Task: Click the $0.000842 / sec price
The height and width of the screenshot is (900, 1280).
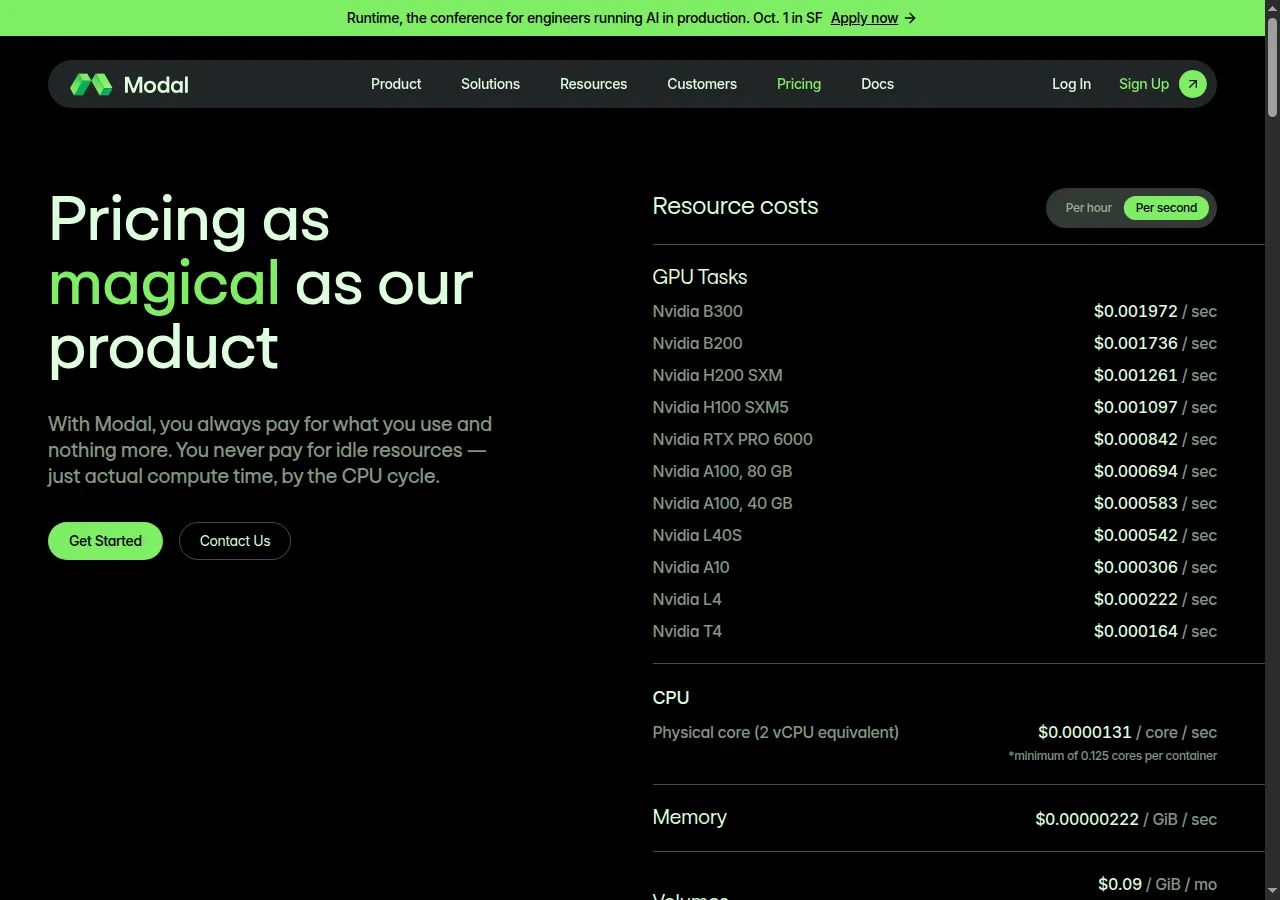Action: pos(1155,439)
